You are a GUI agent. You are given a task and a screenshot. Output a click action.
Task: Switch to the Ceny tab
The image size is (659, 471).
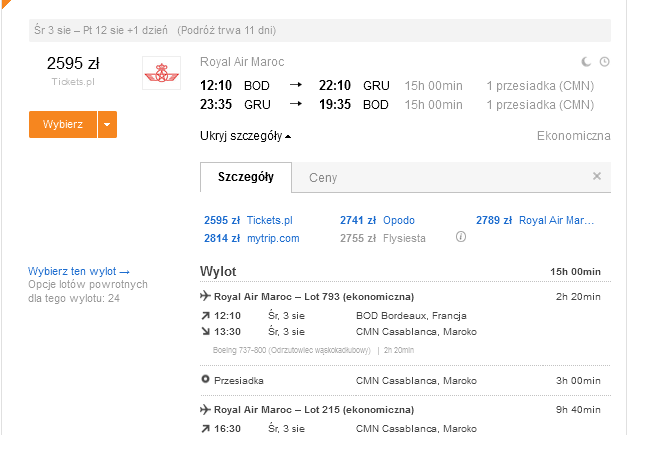pos(323,178)
